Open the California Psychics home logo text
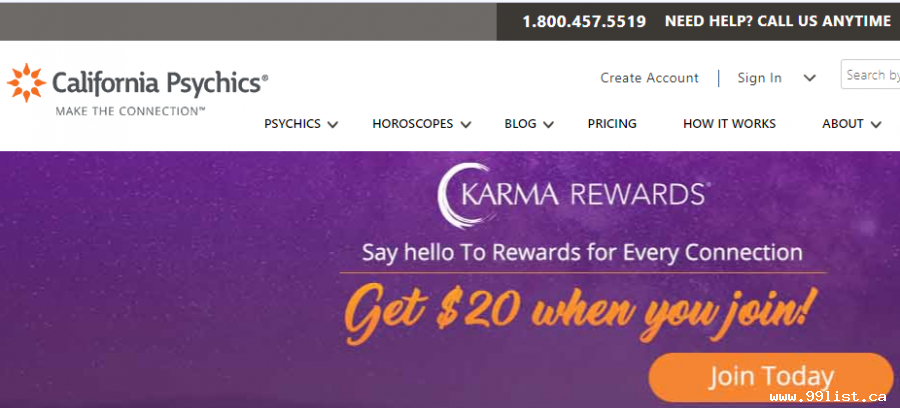900x408 pixels. [x=160, y=84]
